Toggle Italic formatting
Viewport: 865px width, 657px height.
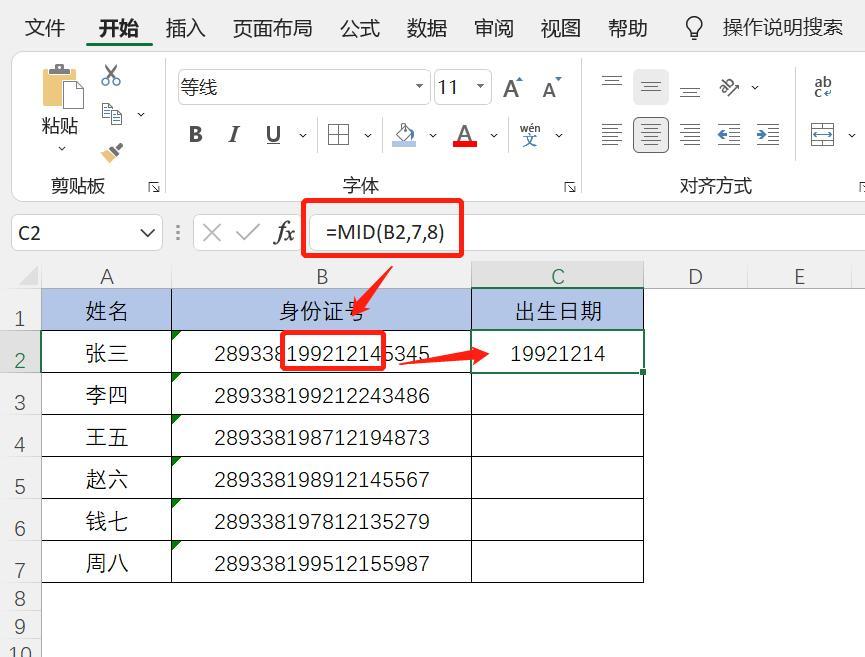coord(234,135)
